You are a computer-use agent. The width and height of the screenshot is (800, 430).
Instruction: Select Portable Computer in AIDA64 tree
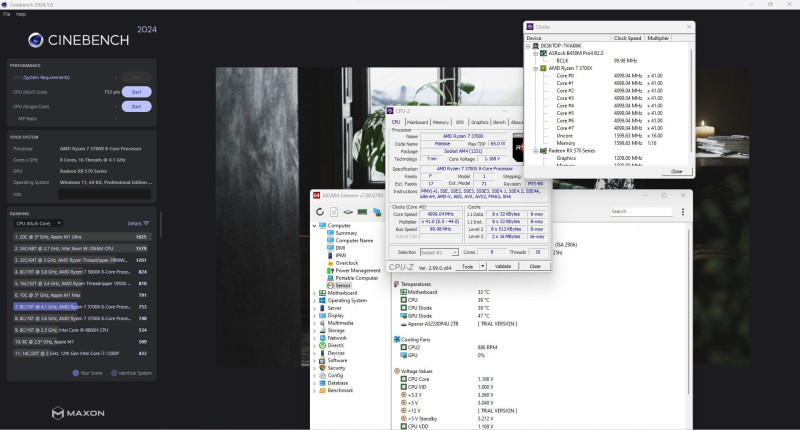[357, 278]
